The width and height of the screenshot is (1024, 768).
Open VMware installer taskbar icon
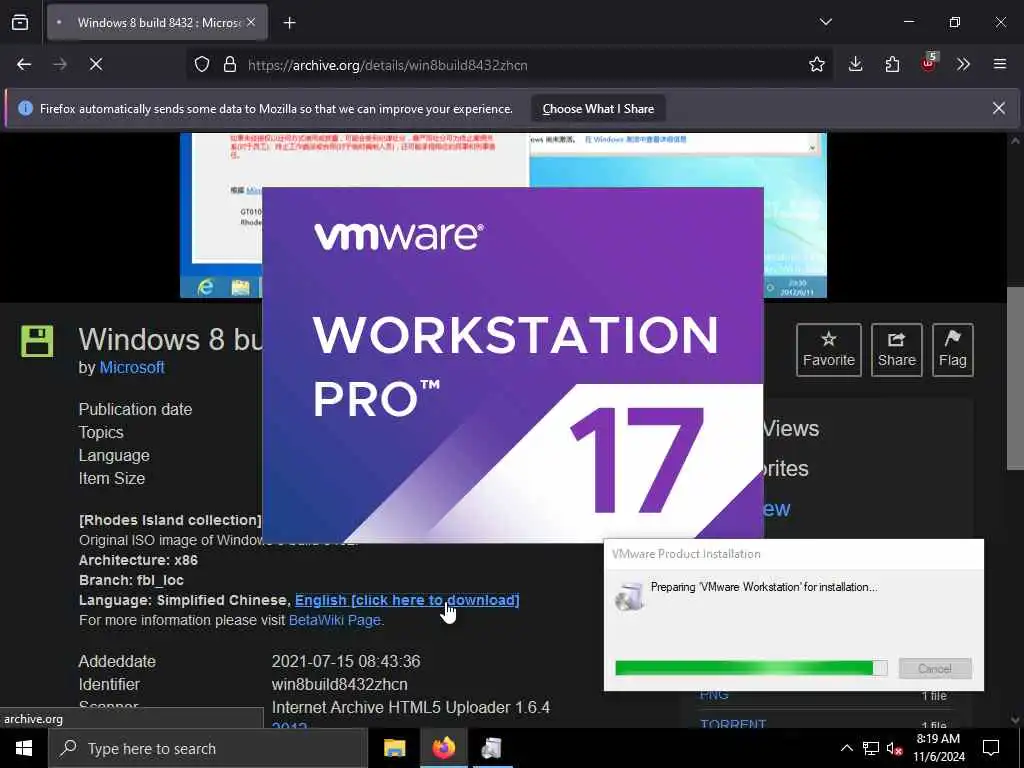pos(492,748)
